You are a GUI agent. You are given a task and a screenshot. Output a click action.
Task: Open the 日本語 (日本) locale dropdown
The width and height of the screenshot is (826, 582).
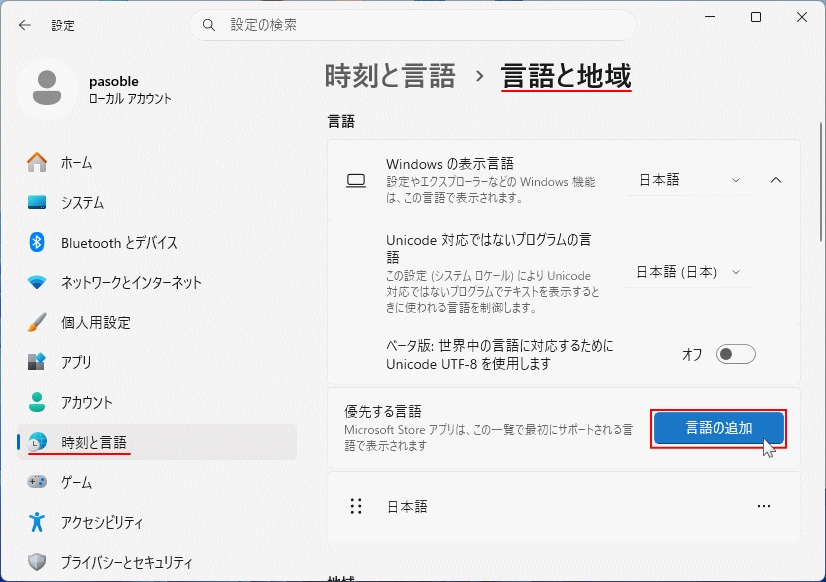(x=688, y=271)
